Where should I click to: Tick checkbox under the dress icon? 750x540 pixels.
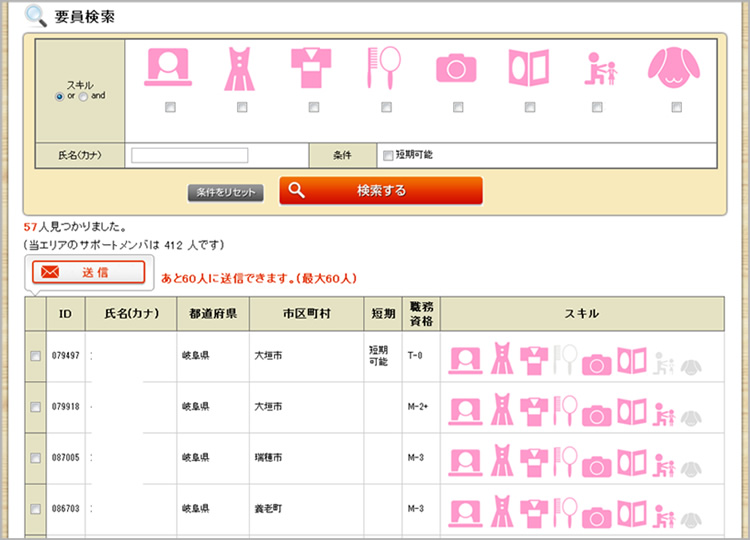[242, 107]
